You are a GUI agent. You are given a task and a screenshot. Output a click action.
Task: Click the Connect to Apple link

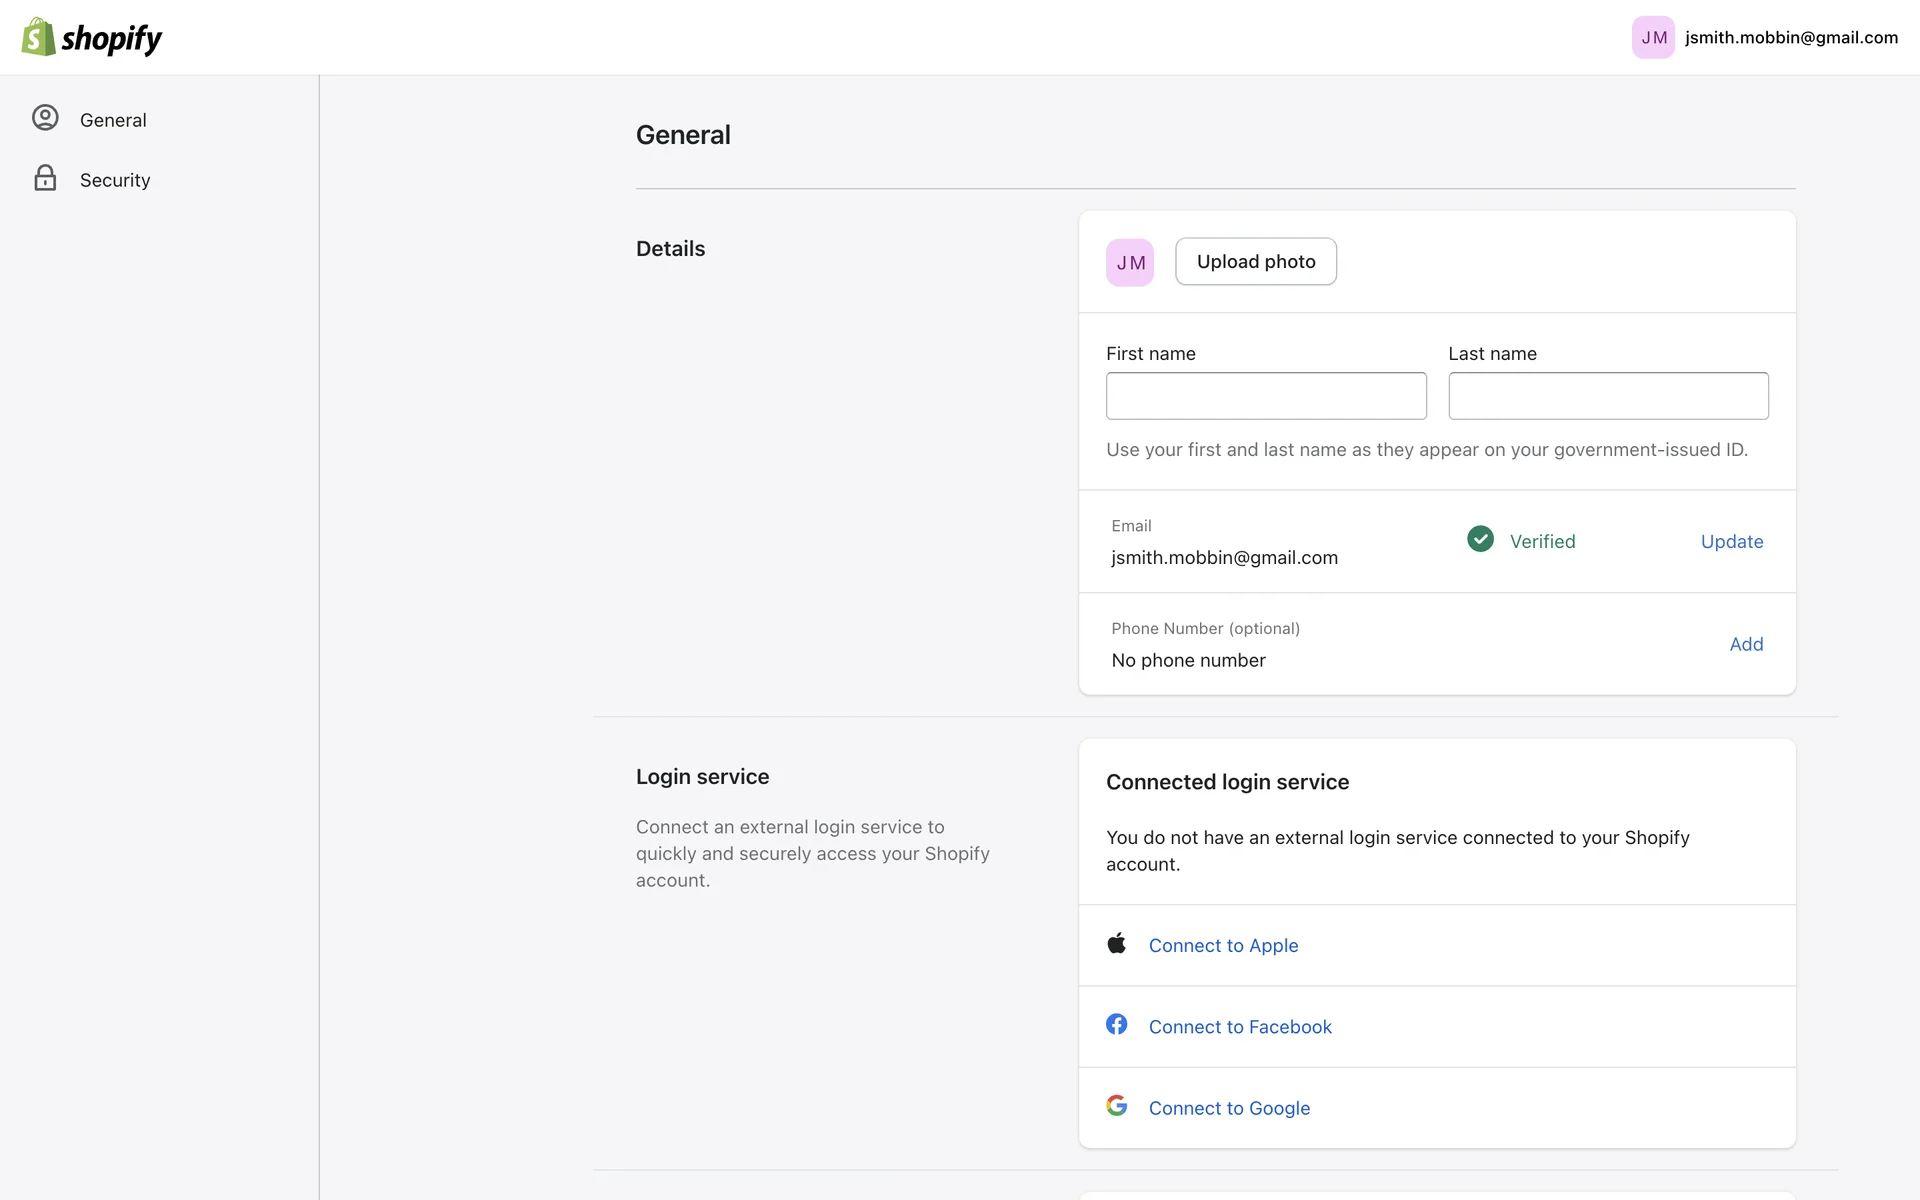(x=1223, y=945)
